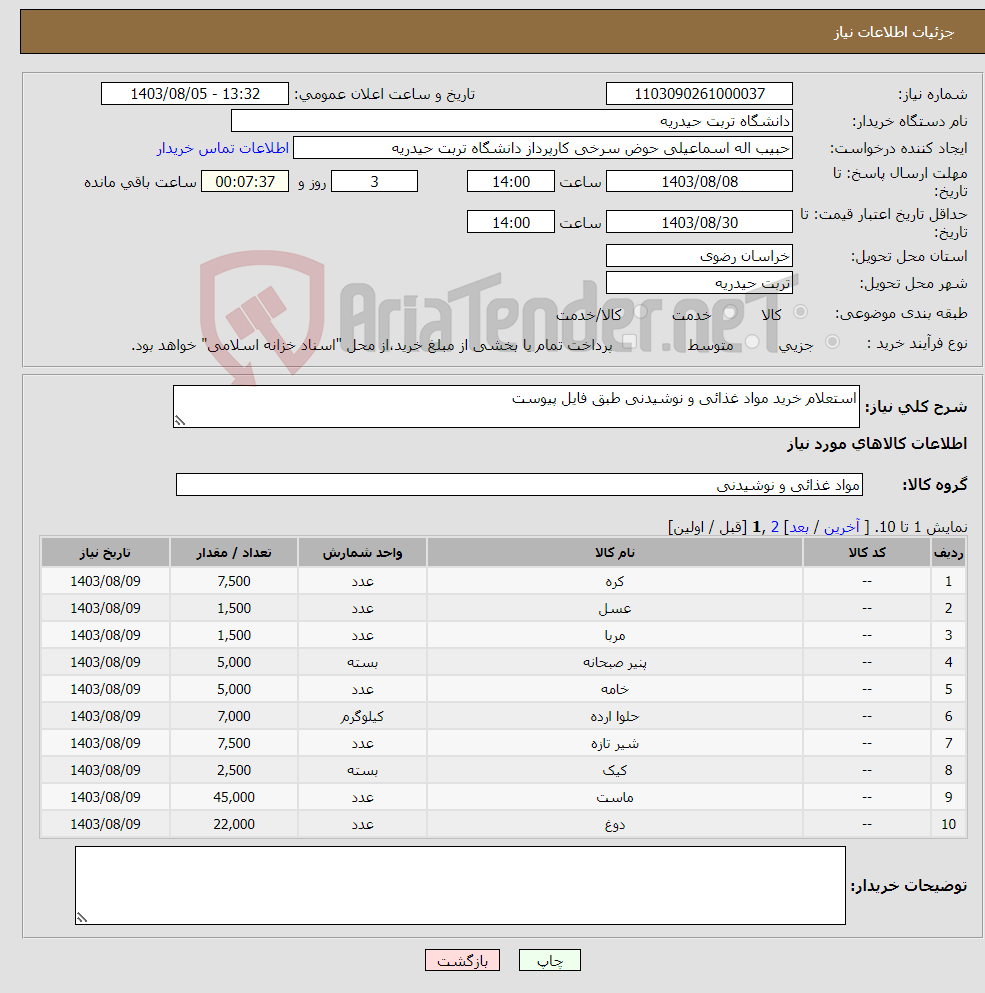Screen dimensions: 985x993
Task: Select the کالا radio button
Action: click(800, 312)
